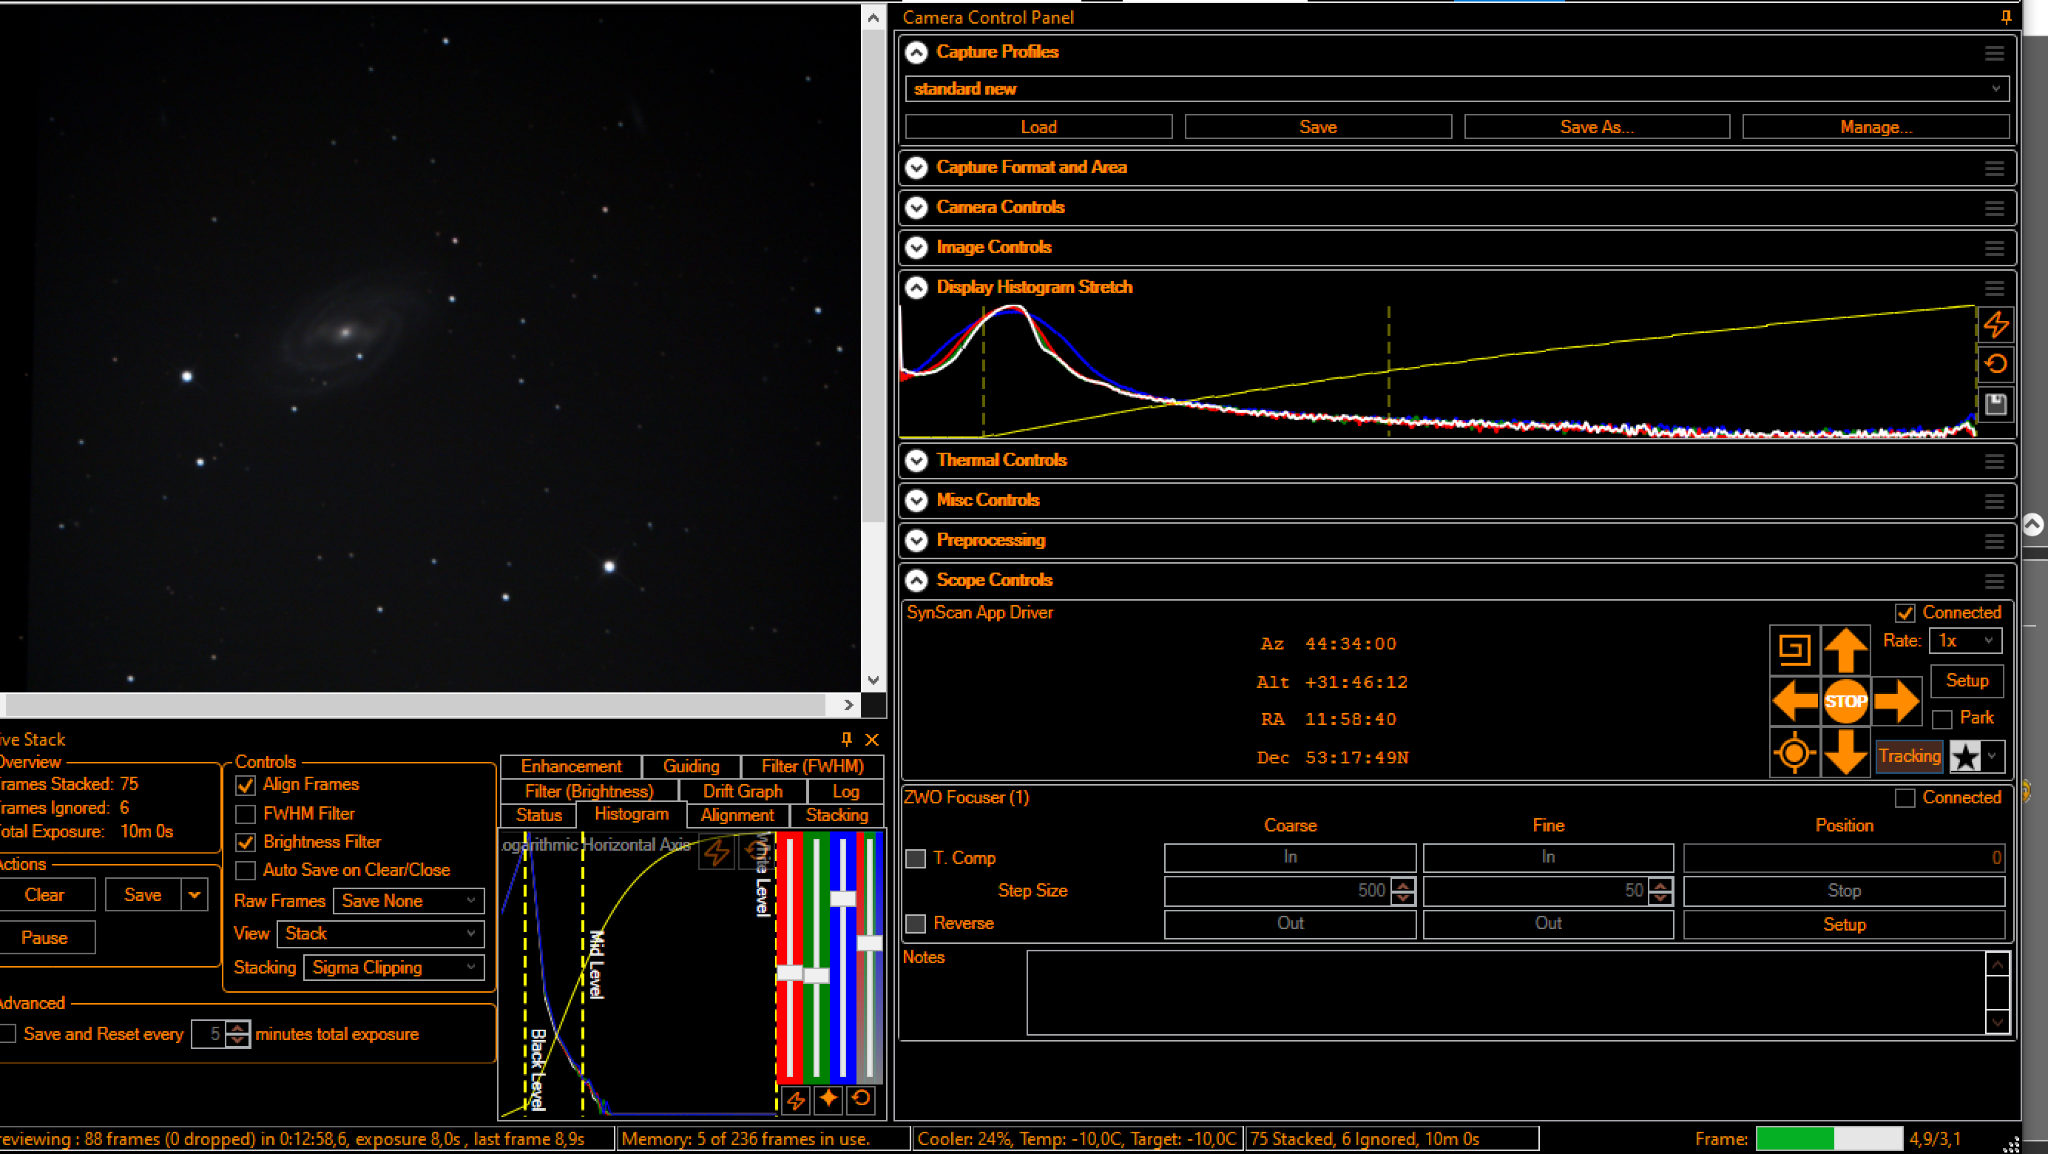Slew the scope left with the left arrow
This screenshot has height=1154, width=2048.
(1795, 701)
